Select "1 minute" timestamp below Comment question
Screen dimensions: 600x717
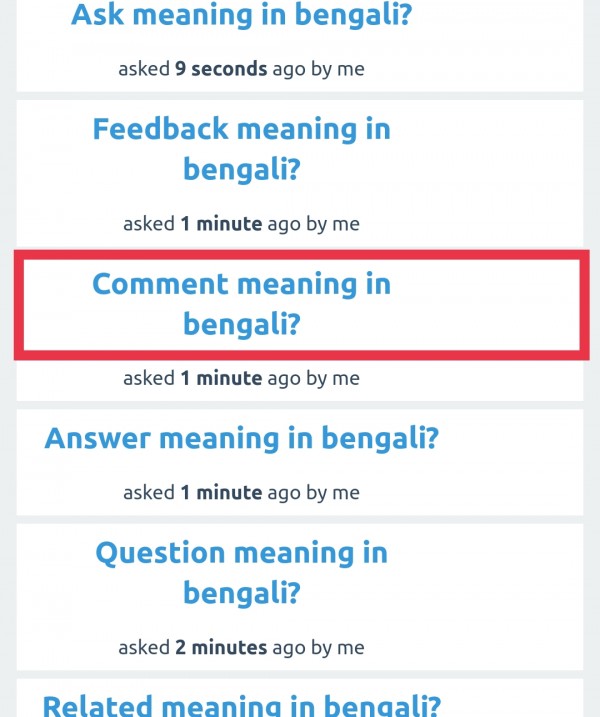pyautogui.click(x=221, y=378)
